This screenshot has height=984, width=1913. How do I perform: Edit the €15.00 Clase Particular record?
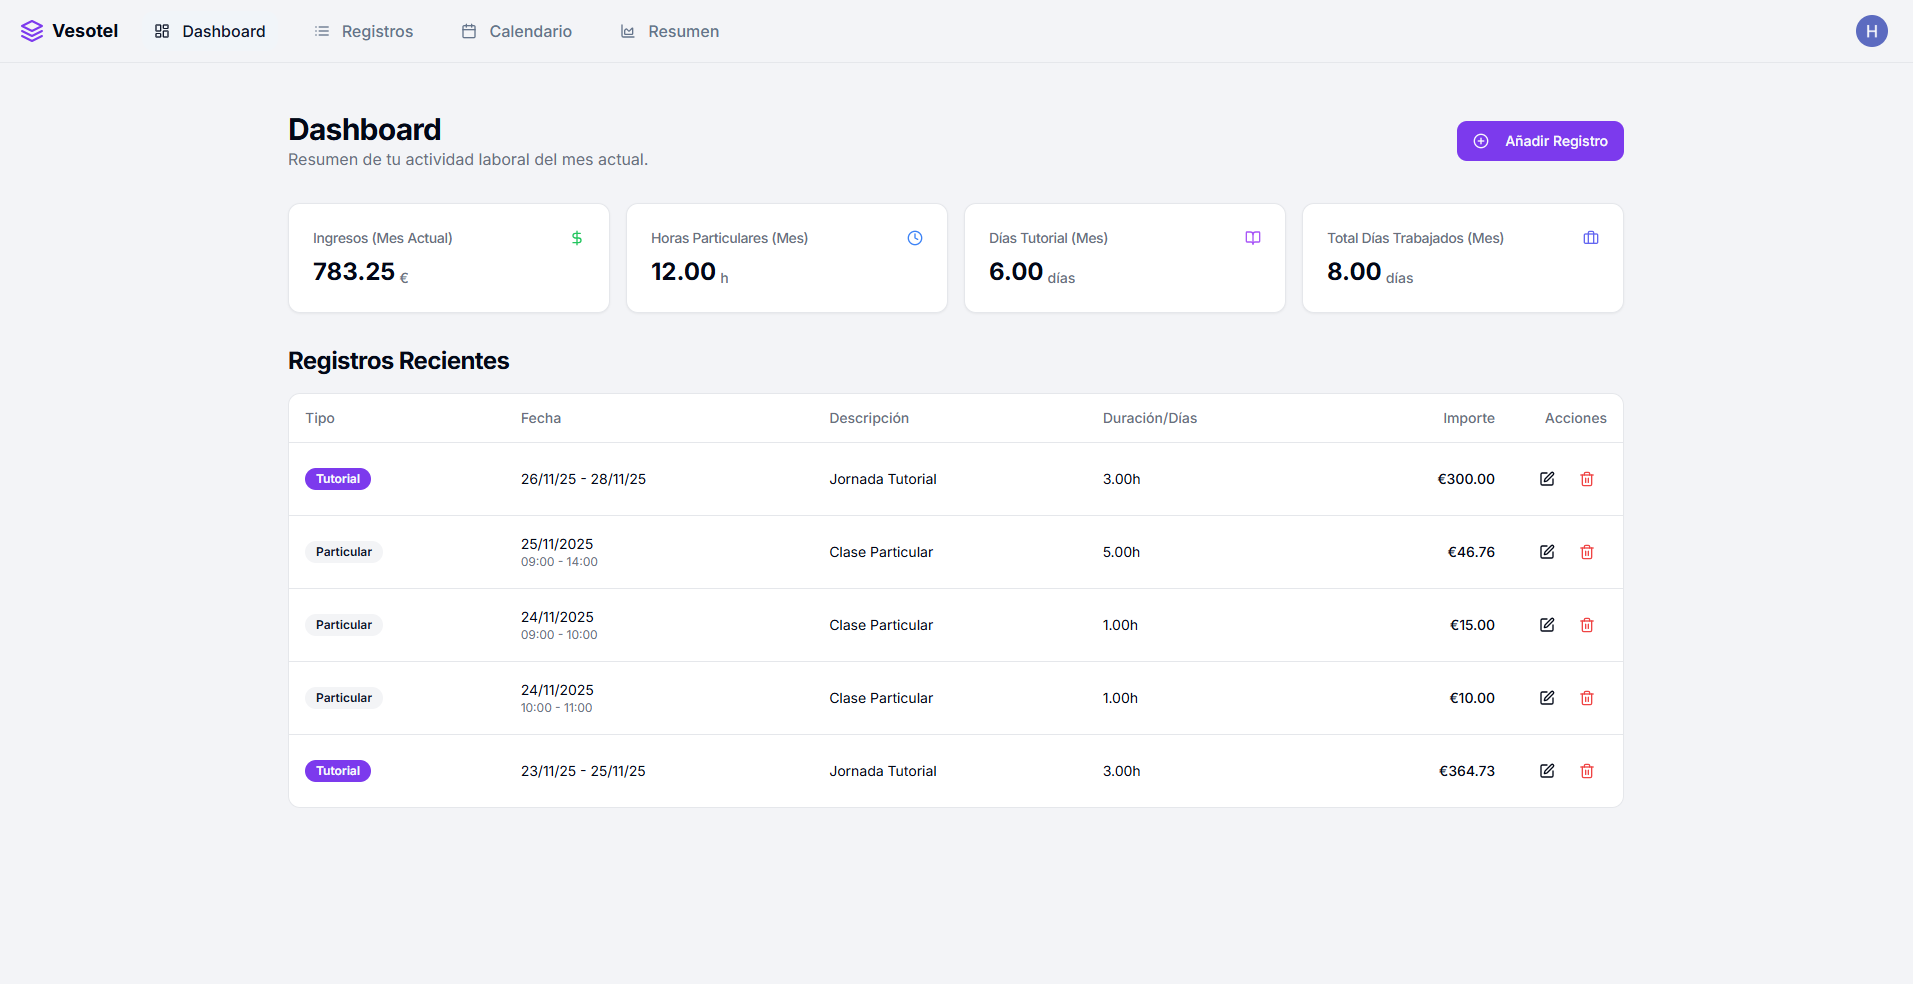1547,625
